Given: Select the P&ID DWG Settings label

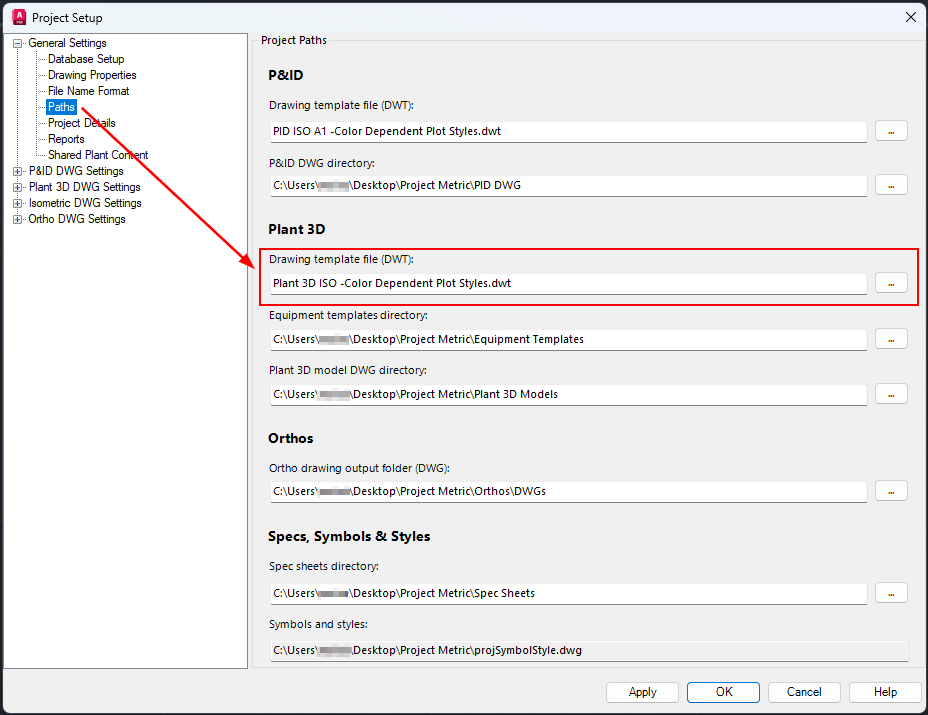Looking at the screenshot, I should coord(76,171).
